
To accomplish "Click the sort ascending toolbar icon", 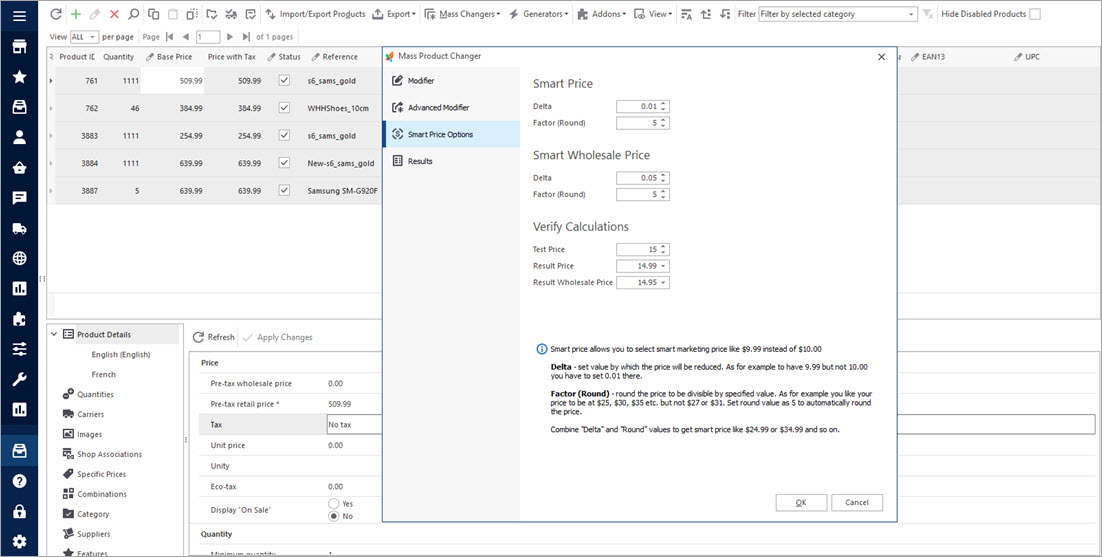I will (x=706, y=13).
